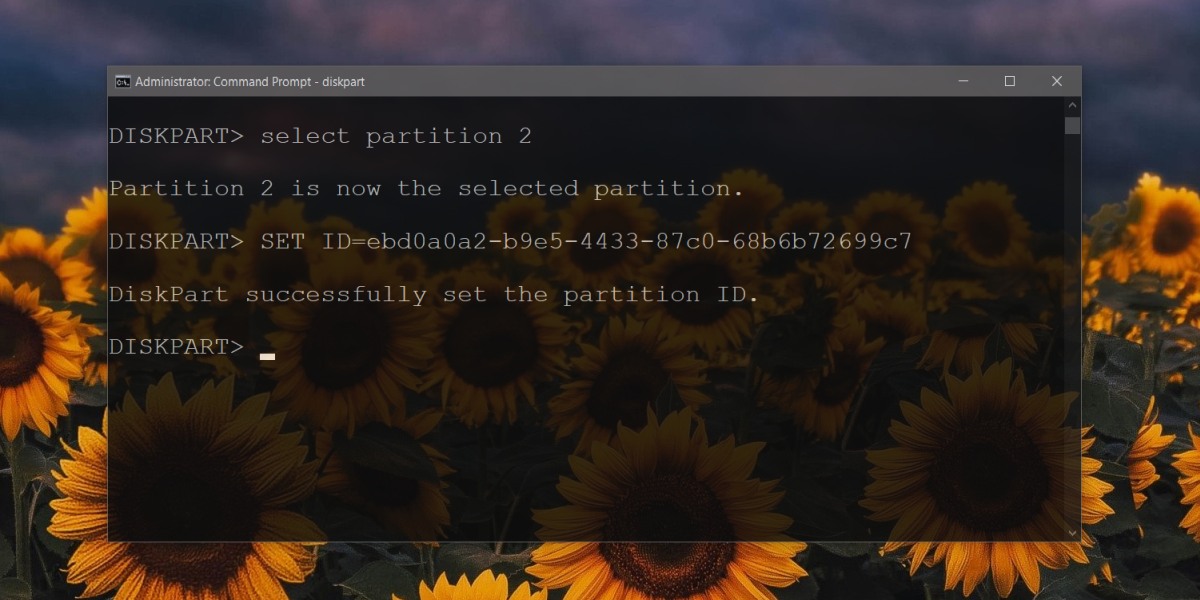Open the Command Prompt system menu icon
The width and height of the screenshot is (1200, 600).
(122, 82)
